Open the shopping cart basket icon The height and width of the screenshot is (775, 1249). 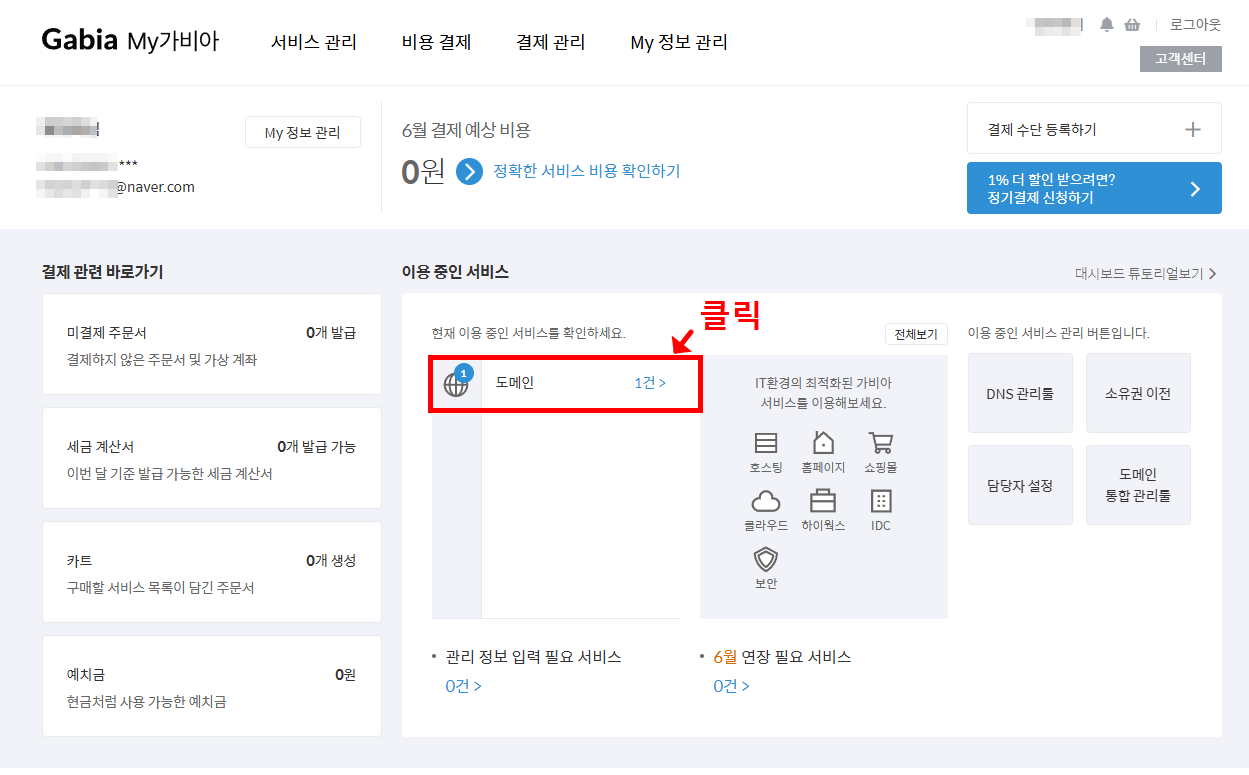1132,24
